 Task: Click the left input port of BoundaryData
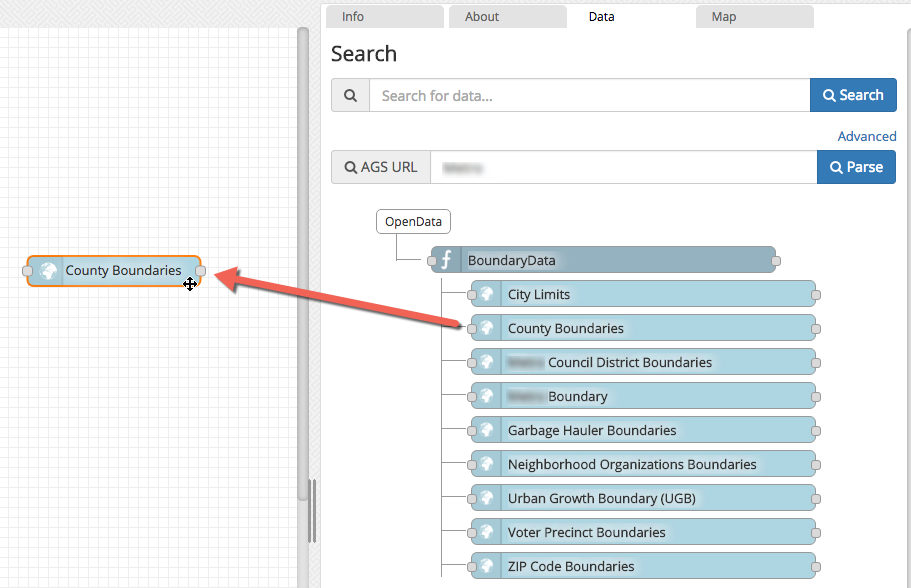point(432,261)
